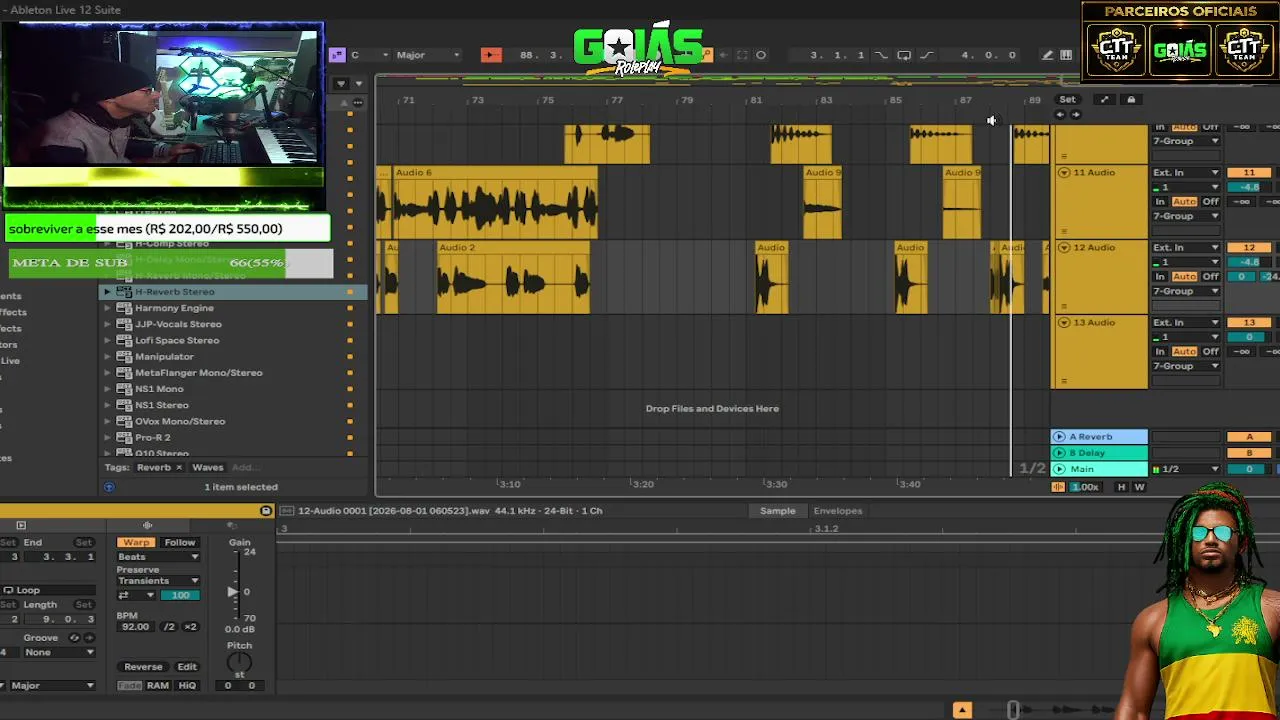Jump to previous locator arrow
Image resolution: width=1280 pixels, height=720 pixels.
[1060, 114]
